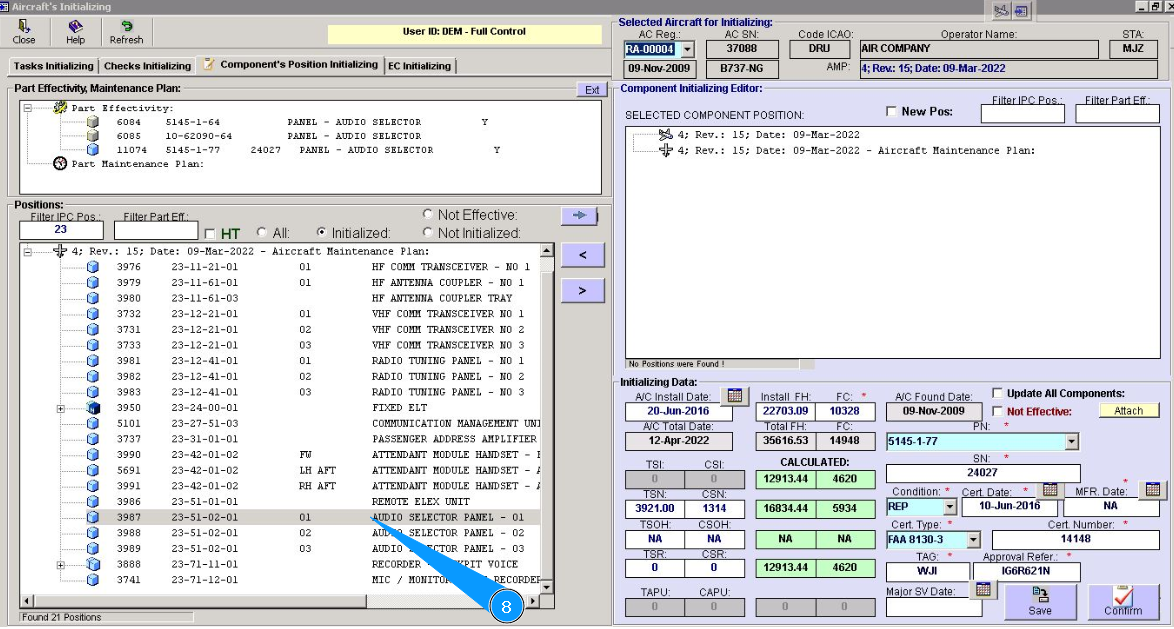The width and height of the screenshot is (1174, 629).
Task: Open calendar for A/C Install Date
Action: click(733, 396)
